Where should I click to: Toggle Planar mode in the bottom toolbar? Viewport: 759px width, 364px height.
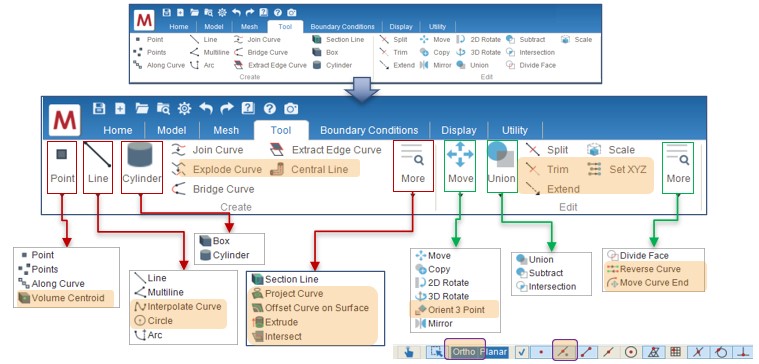pos(493,352)
